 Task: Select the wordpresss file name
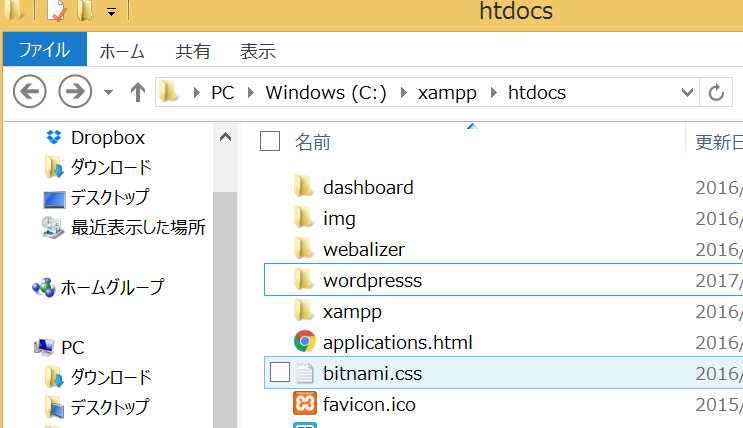372,281
